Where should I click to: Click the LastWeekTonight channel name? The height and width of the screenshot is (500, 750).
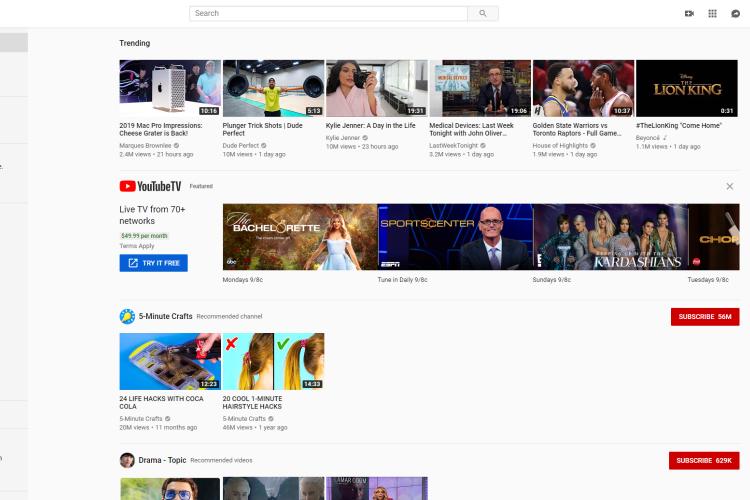tap(453, 145)
